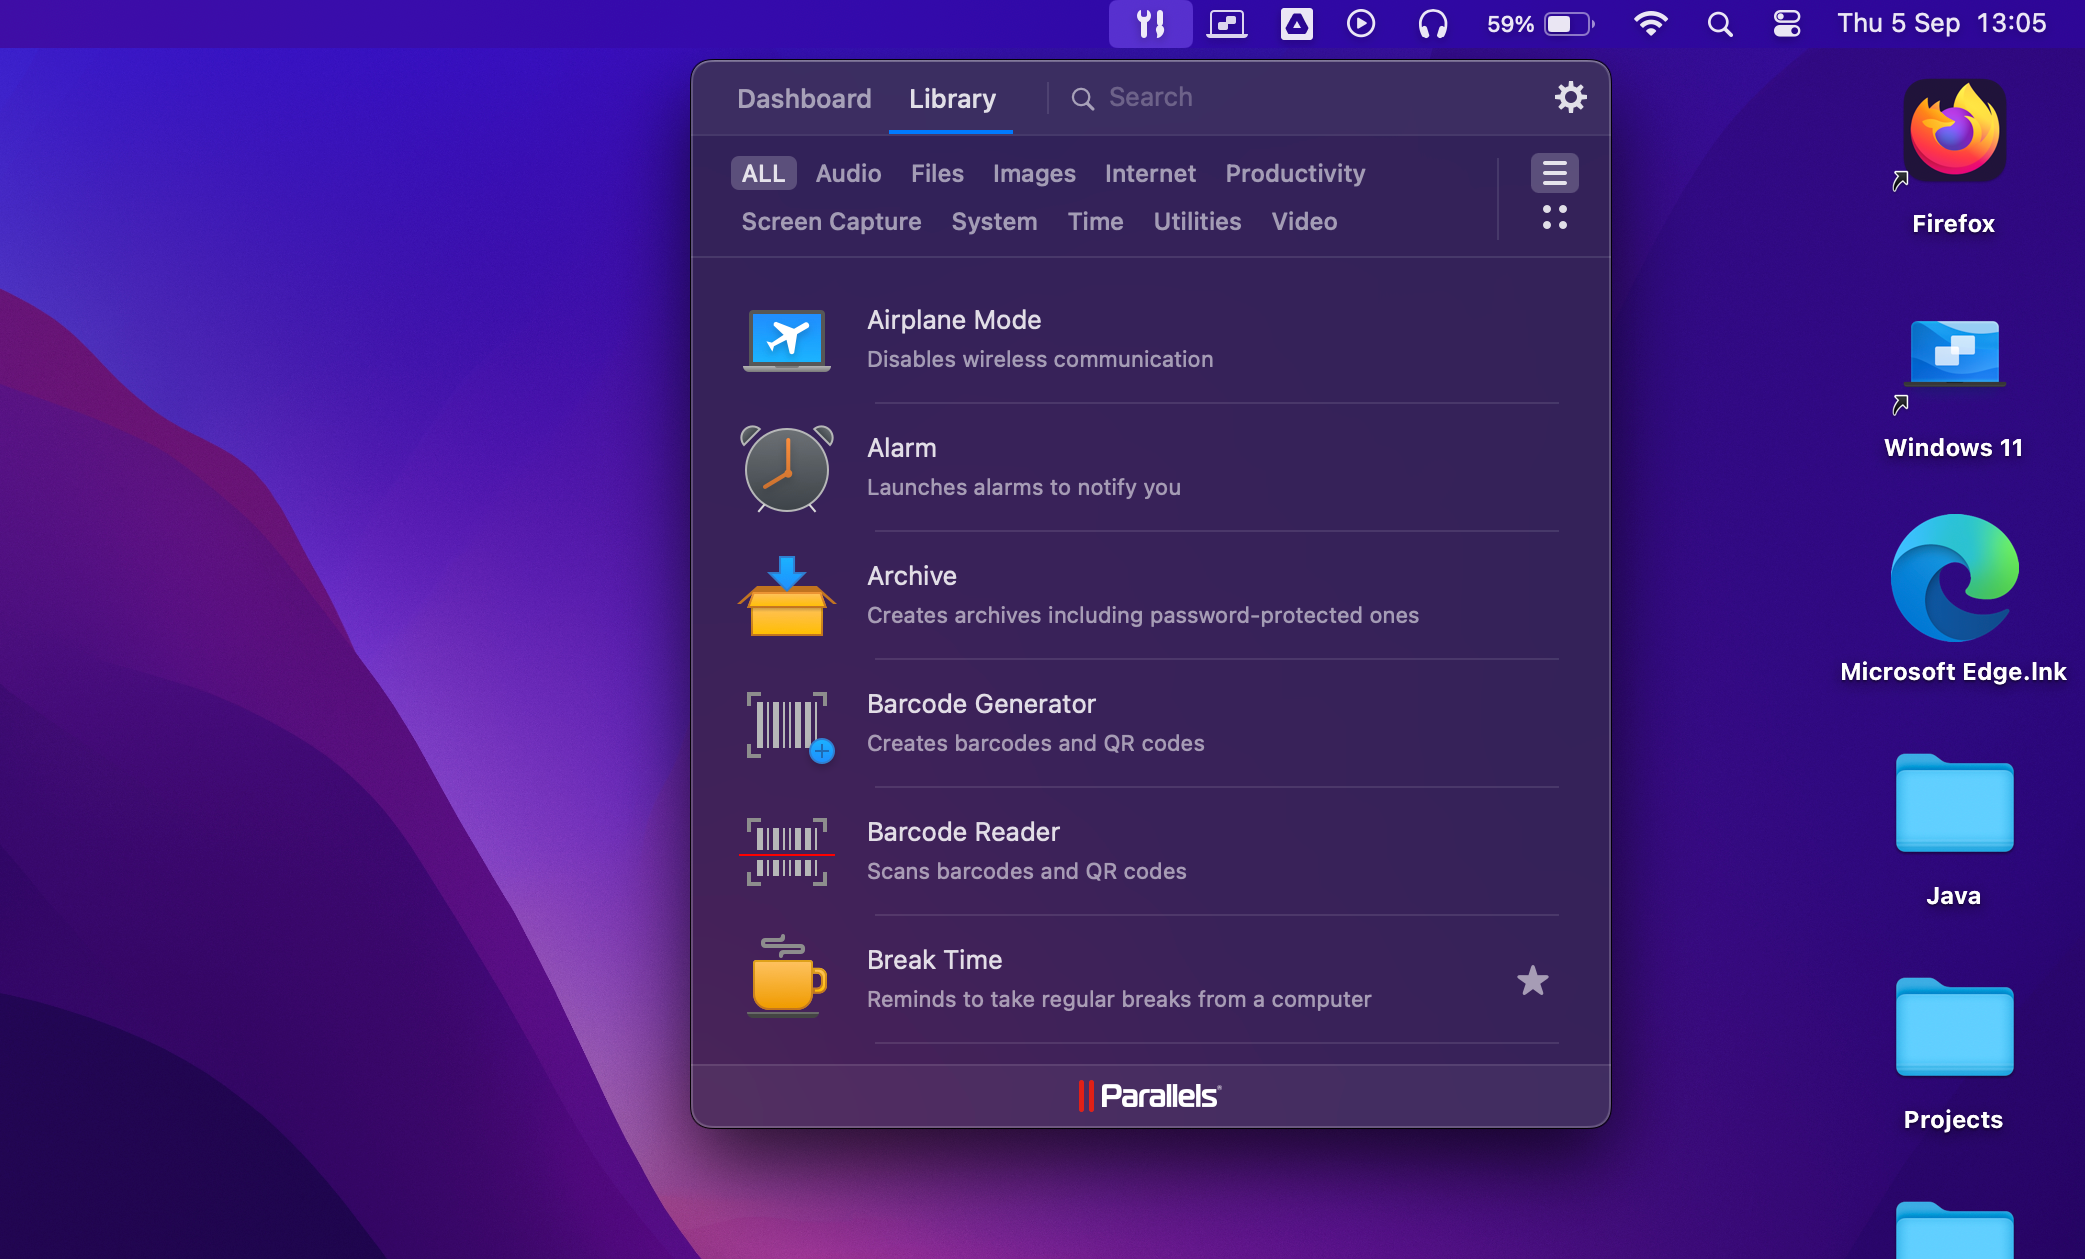The height and width of the screenshot is (1259, 2085).
Task: Click the ALL category filter button
Action: pos(761,173)
